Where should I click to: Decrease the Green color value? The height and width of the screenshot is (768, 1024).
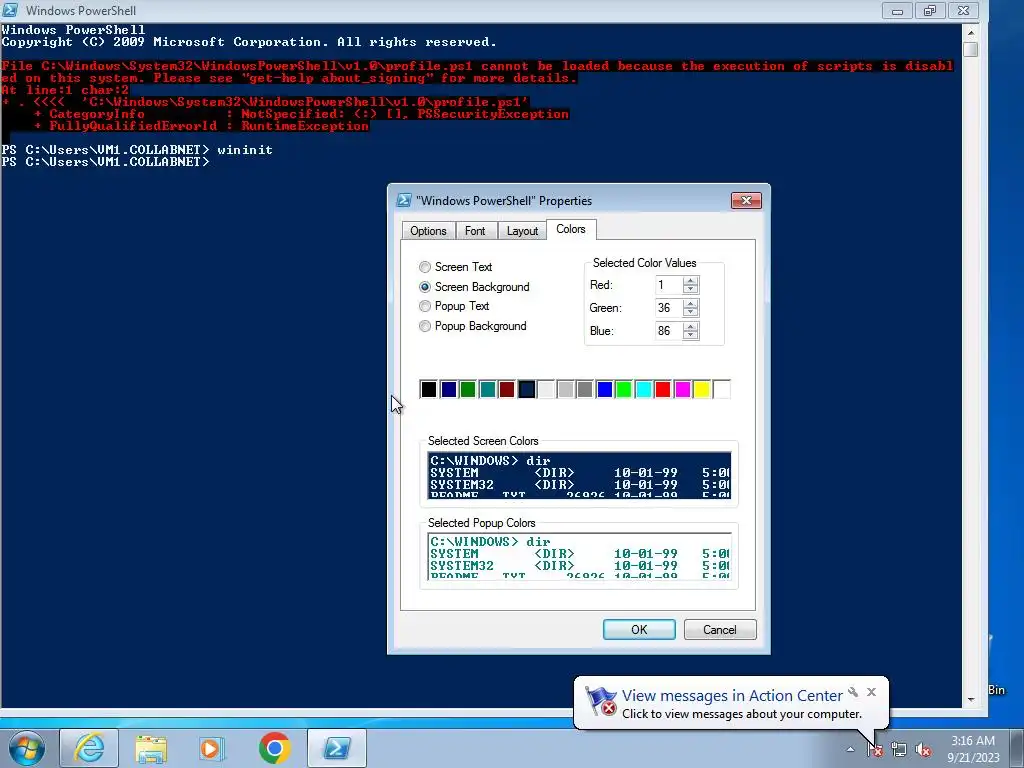(x=690, y=312)
